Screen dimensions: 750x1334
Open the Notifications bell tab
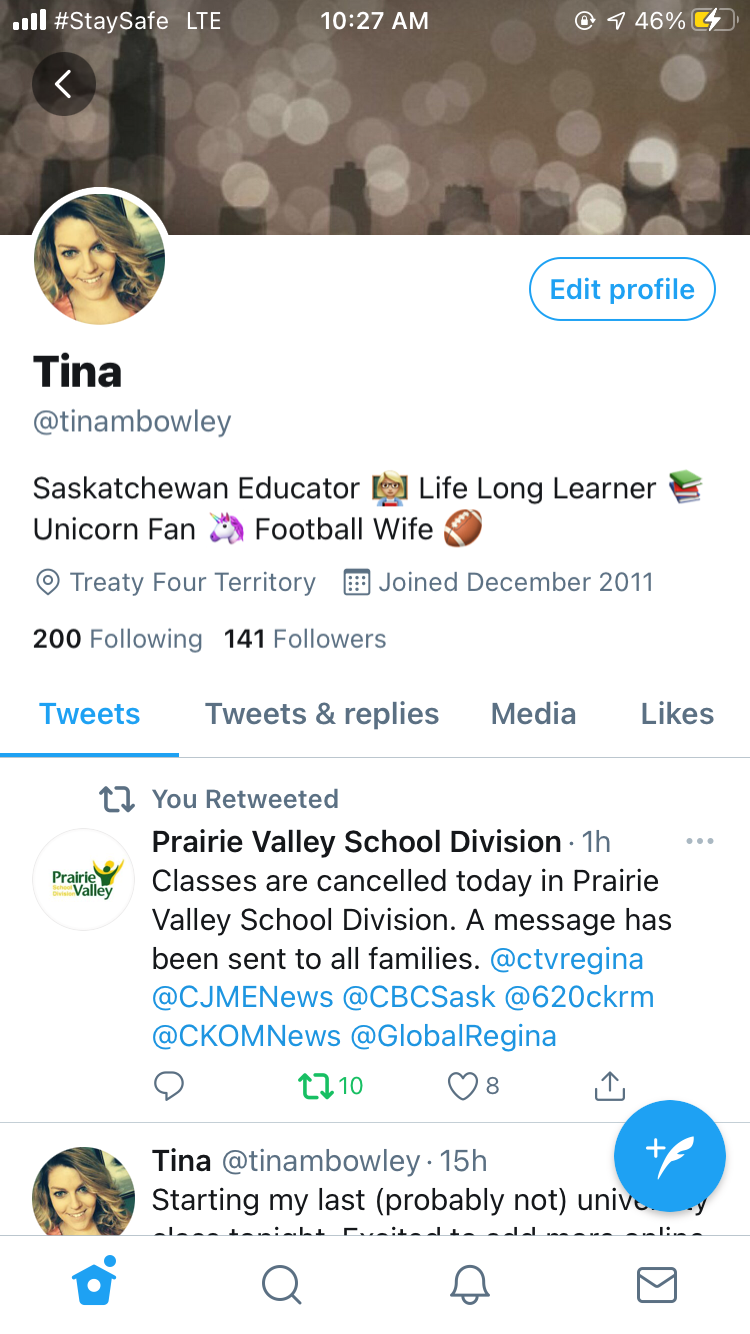tap(469, 1284)
